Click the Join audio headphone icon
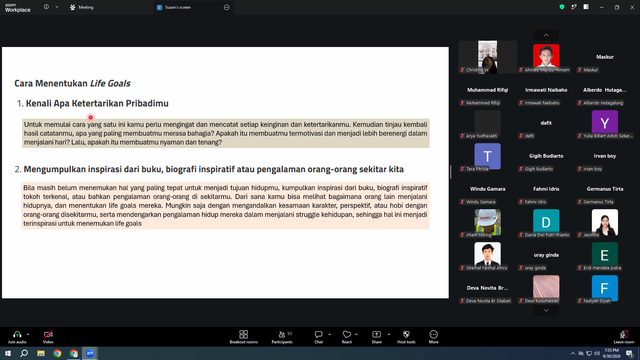 coord(17,334)
